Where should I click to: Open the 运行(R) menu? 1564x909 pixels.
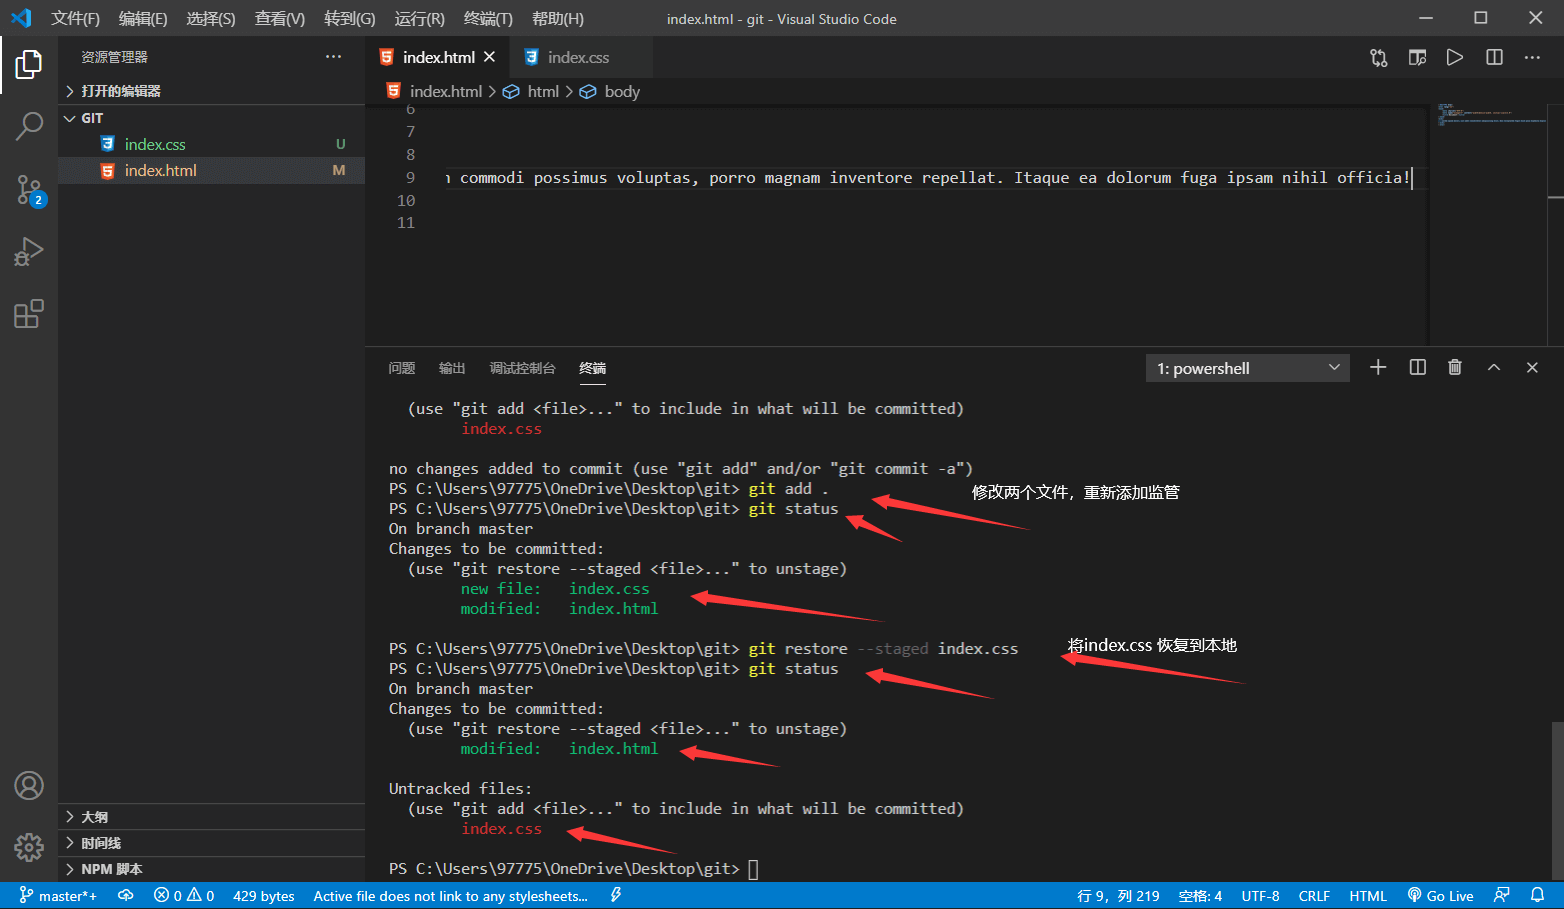coord(420,18)
